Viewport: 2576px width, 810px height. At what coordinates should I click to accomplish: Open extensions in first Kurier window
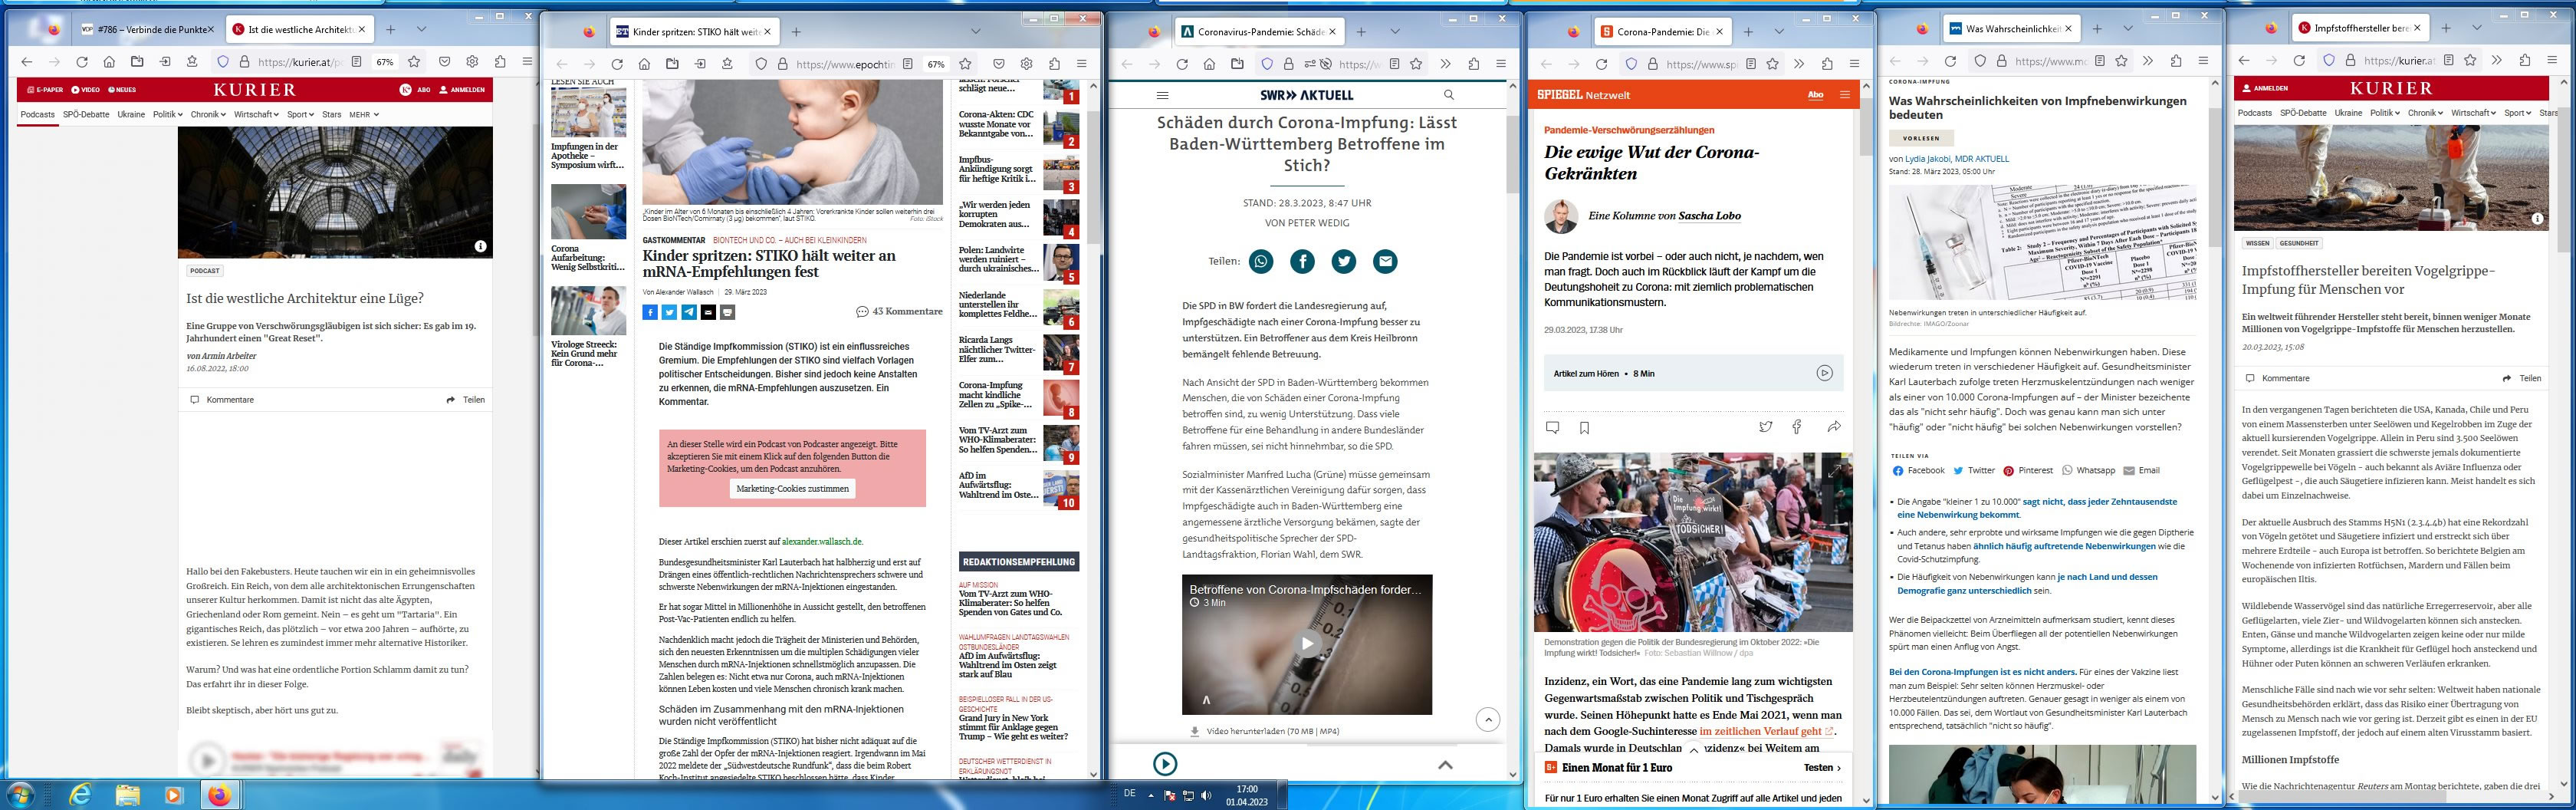(x=501, y=62)
